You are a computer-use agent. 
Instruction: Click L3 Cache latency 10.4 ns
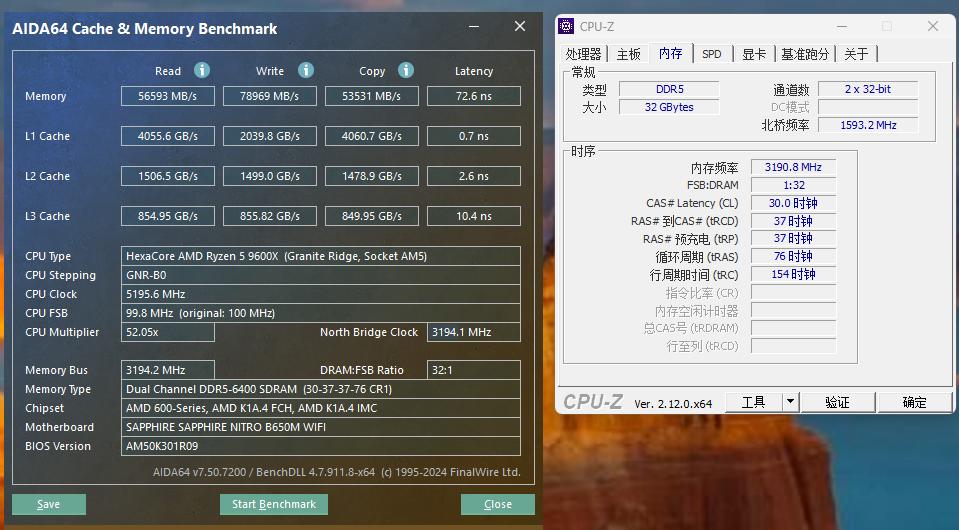474,216
